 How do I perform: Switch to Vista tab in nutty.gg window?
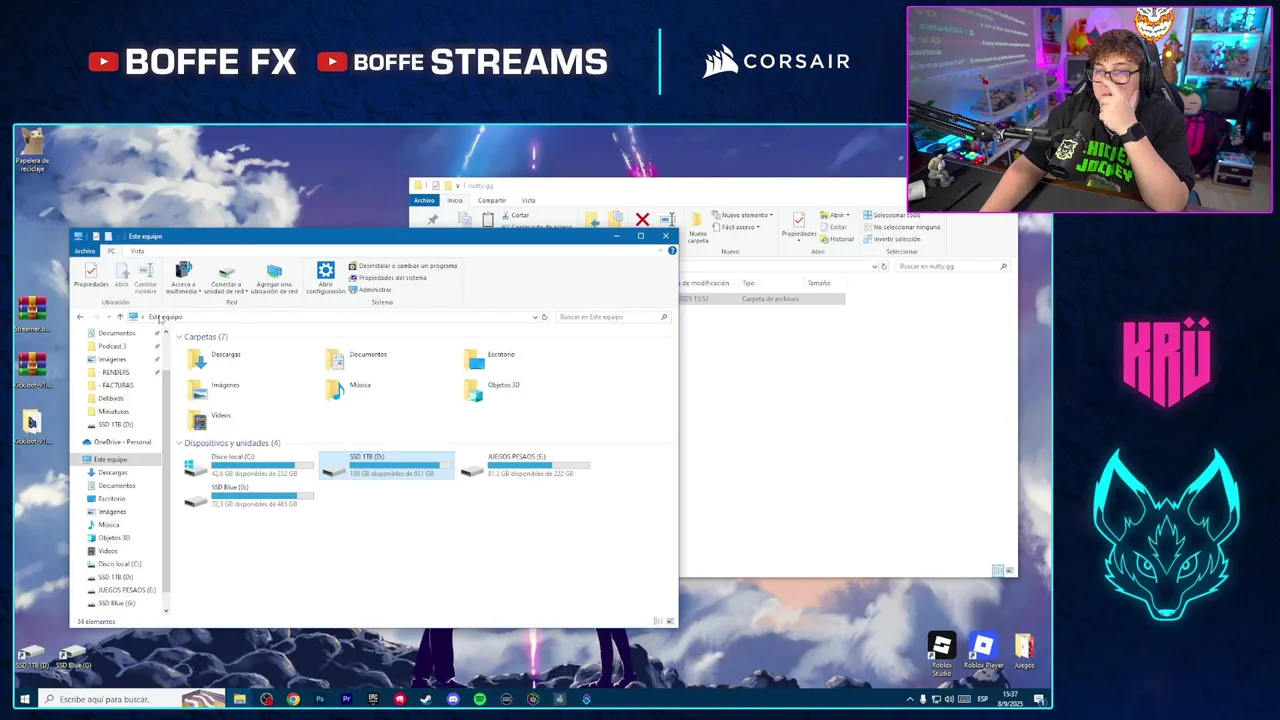coord(528,200)
